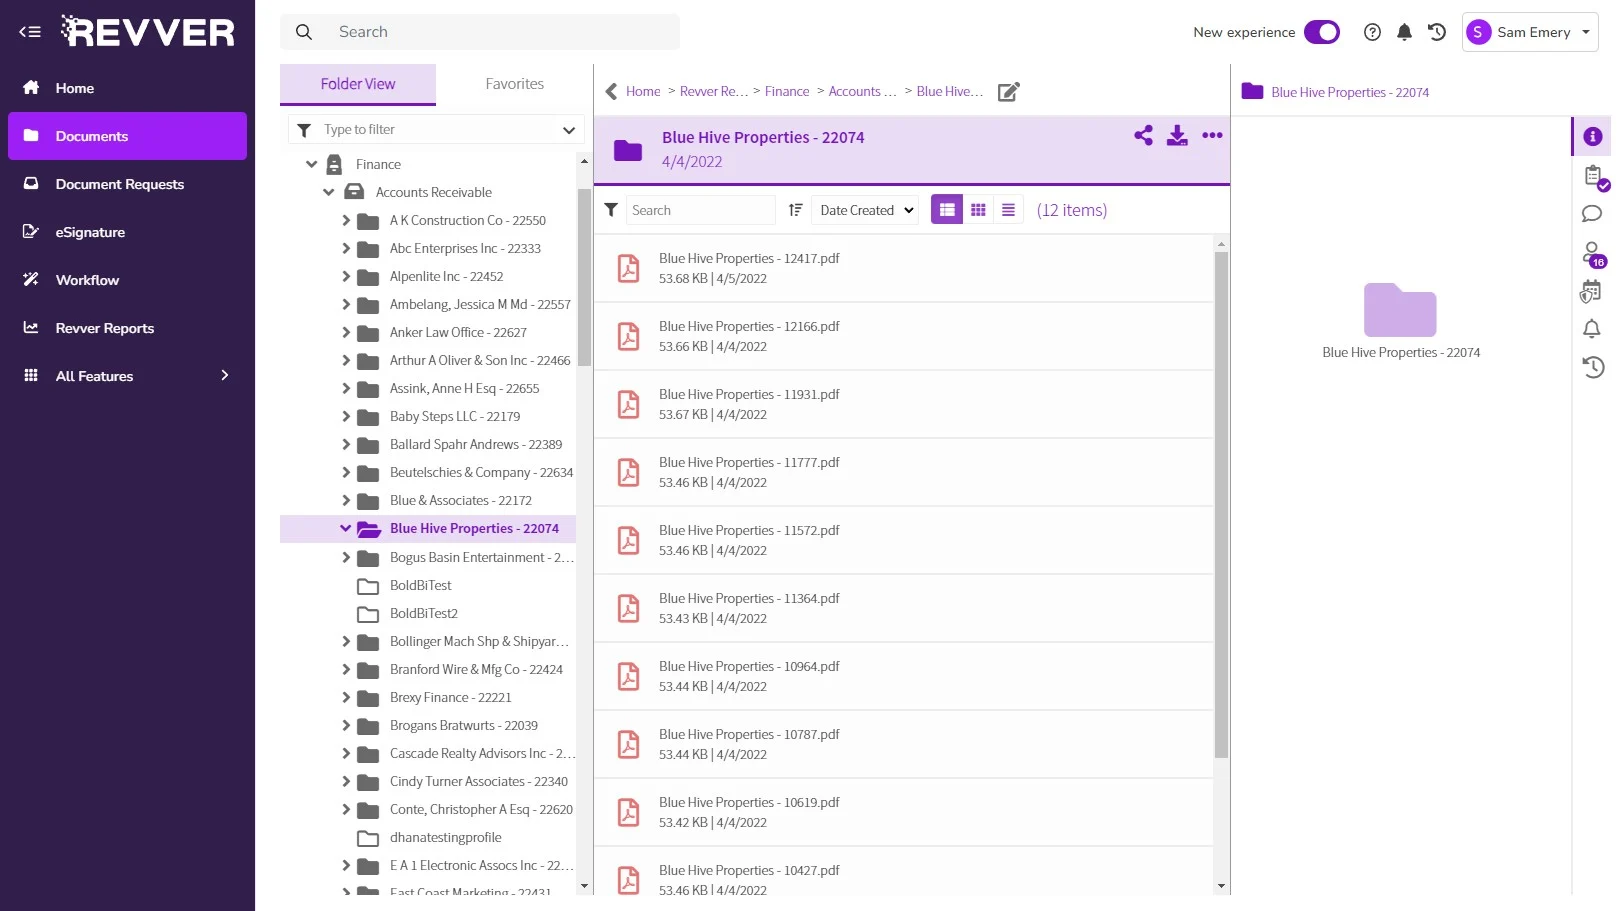1619x911 pixels.
Task: Open Type to filter dropdown arrow
Action: pyautogui.click(x=568, y=130)
